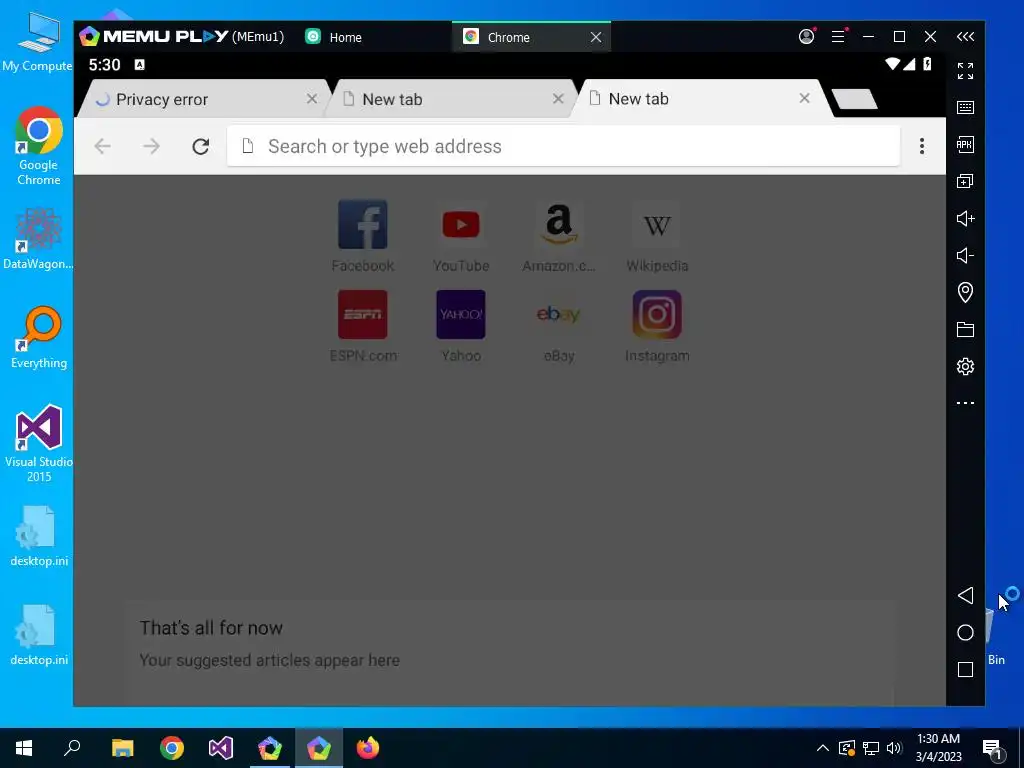
Task: Open a new Chrome tab button
Action: click(x=854, y=99)
